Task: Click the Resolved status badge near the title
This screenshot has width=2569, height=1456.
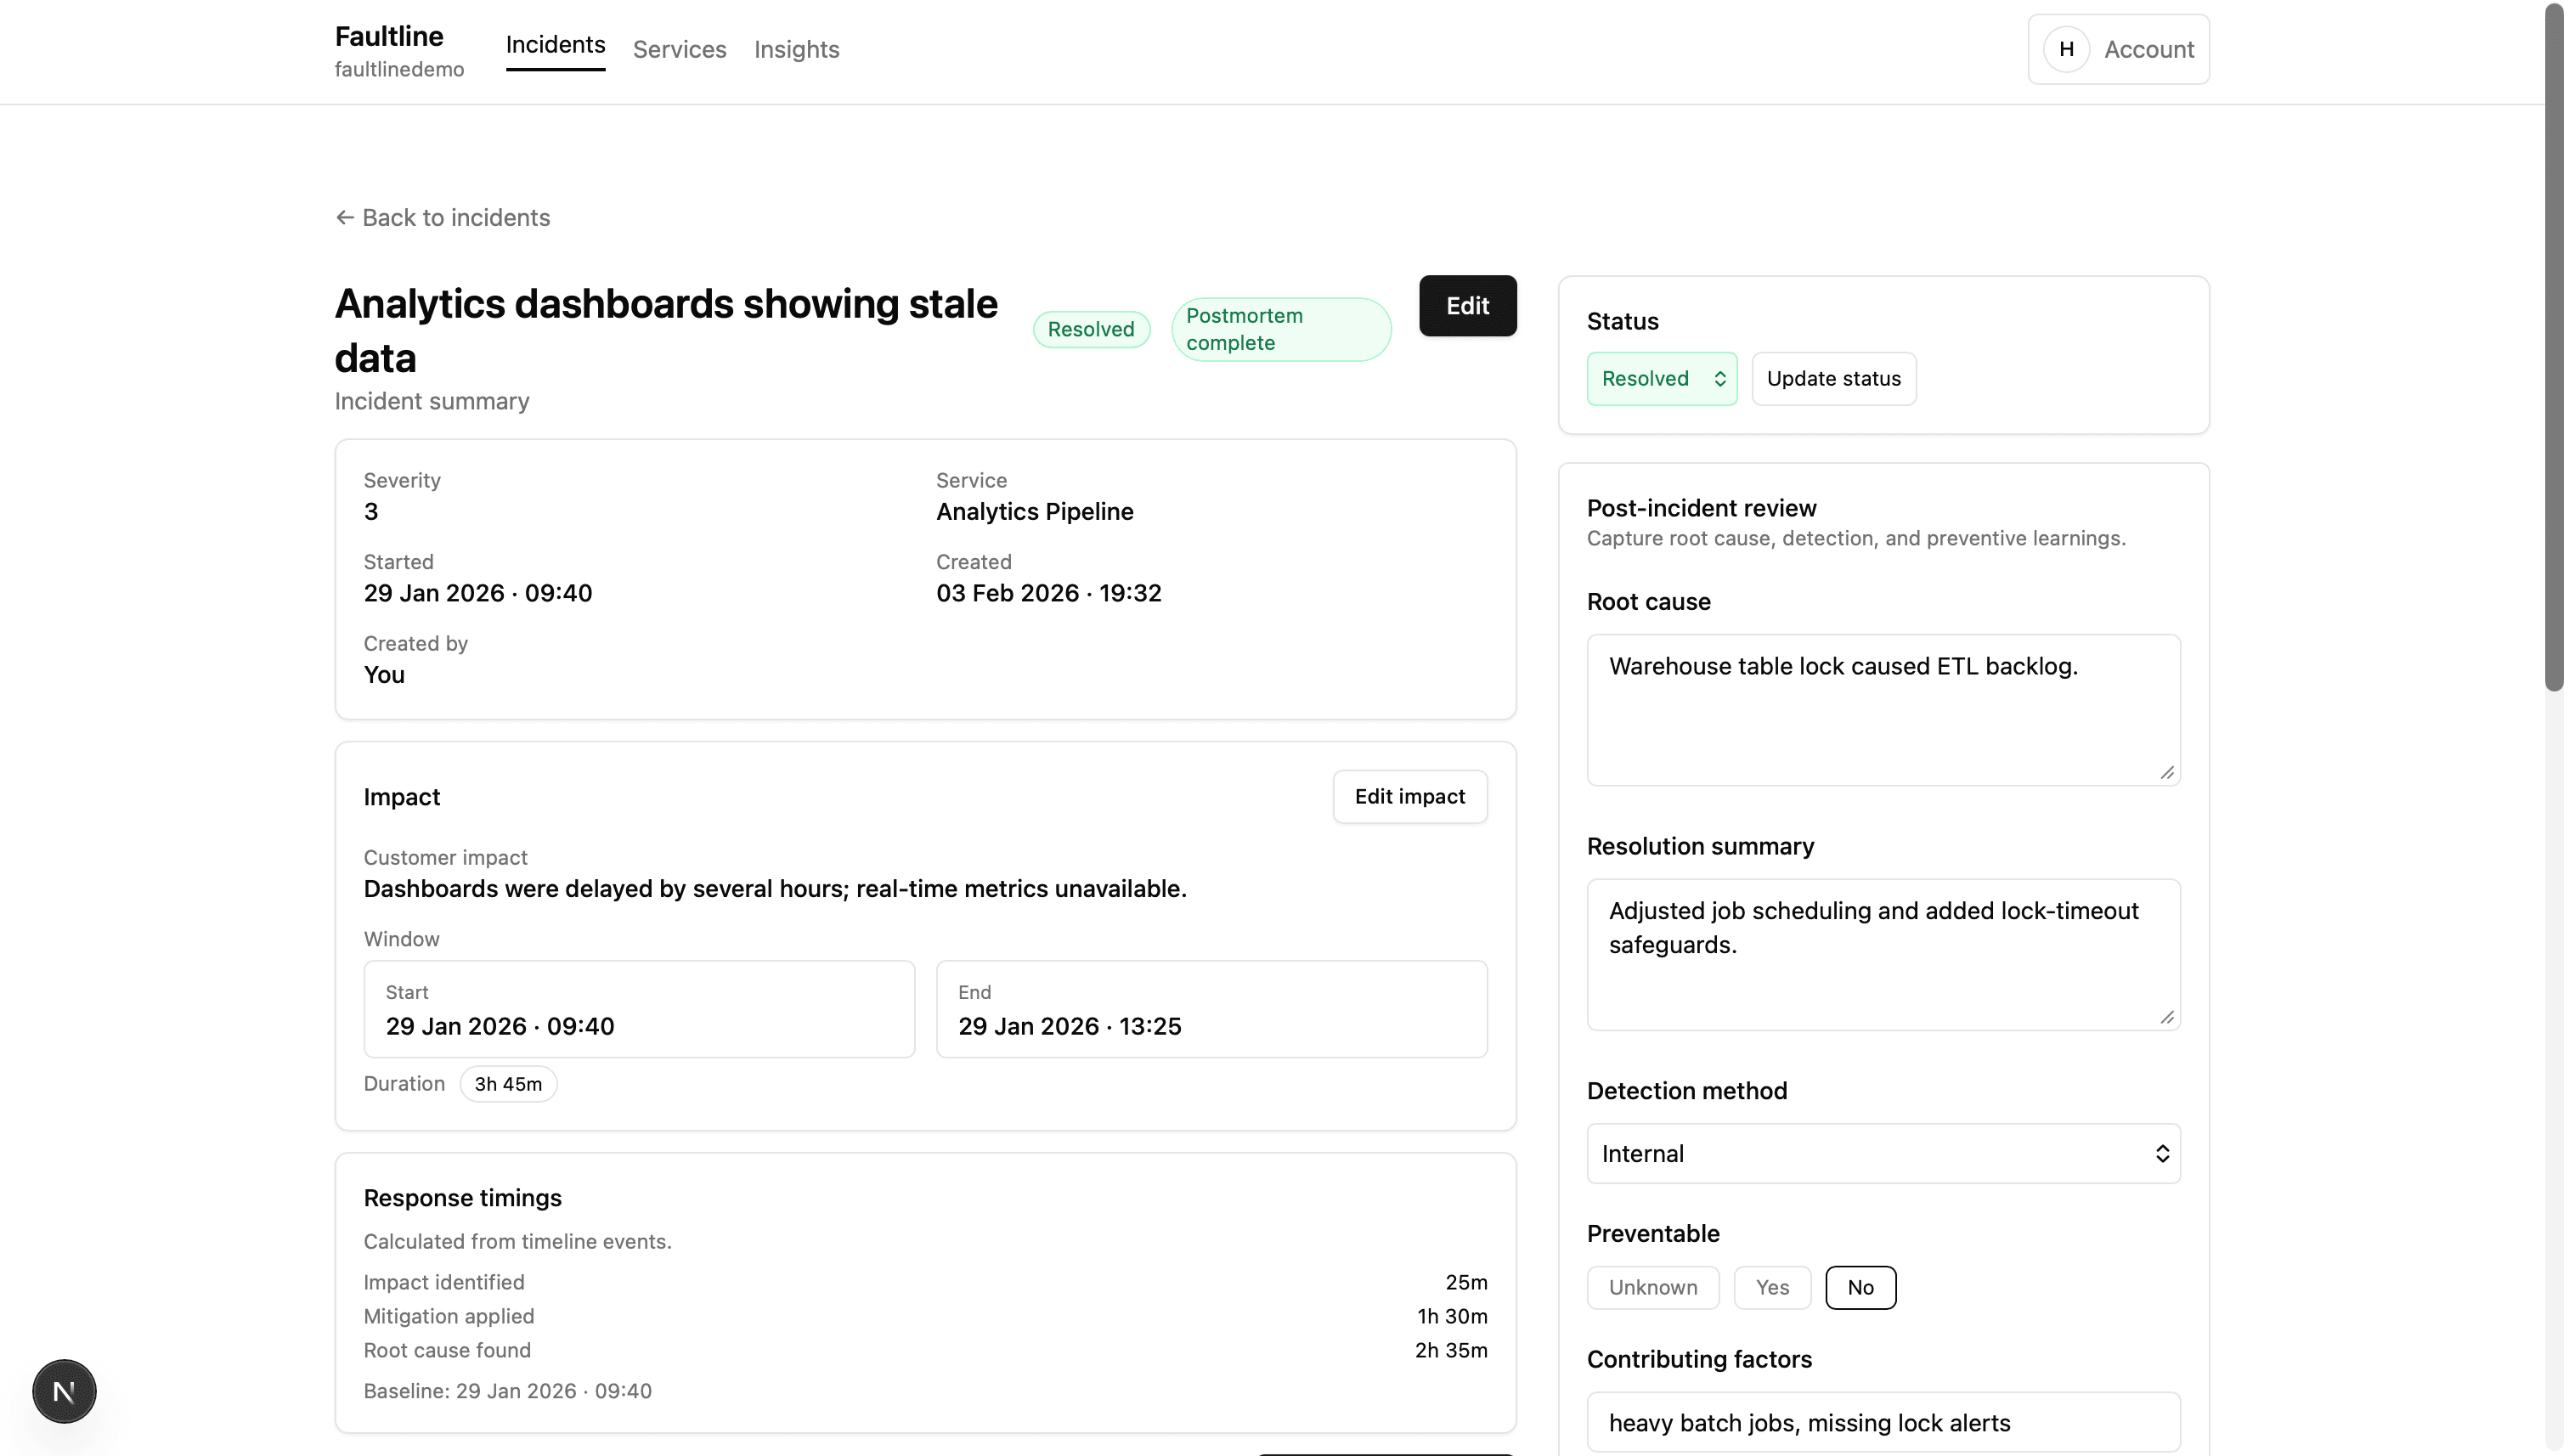Action: 1090,329
